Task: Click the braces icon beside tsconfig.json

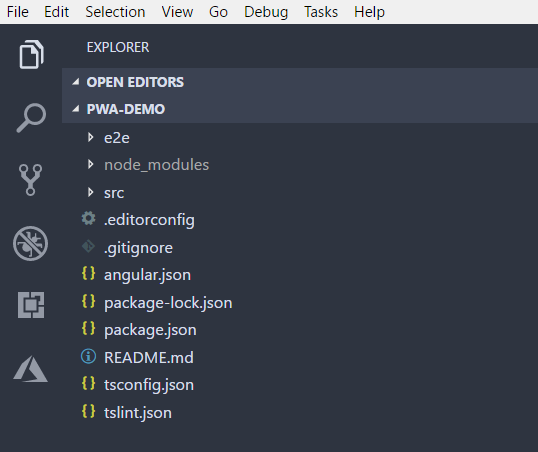Action: tap(89, 383)
